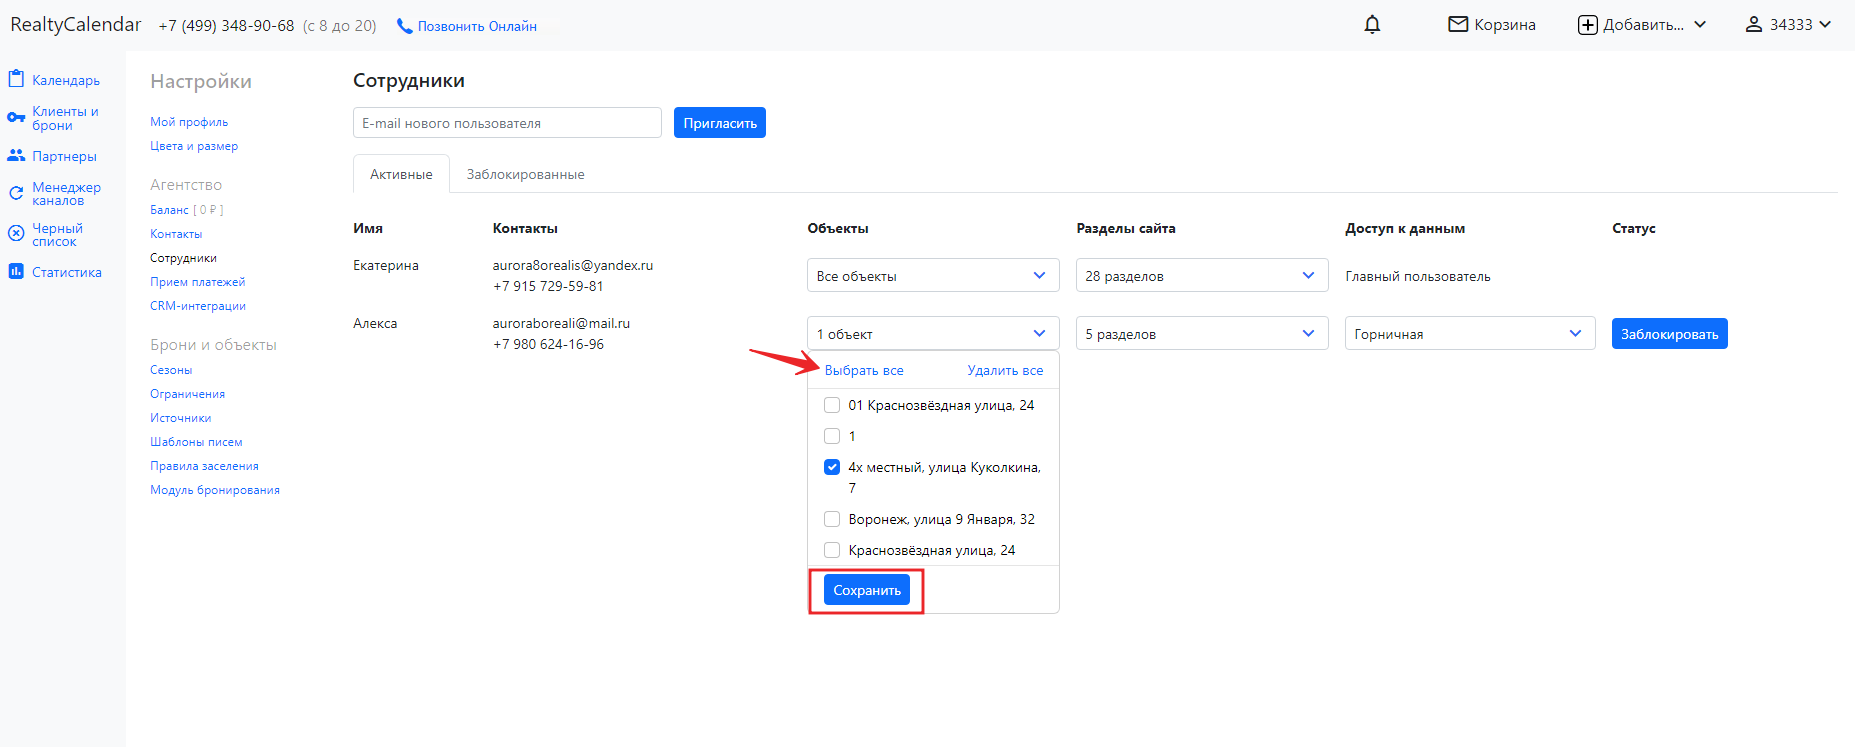
Task: Open the Статистика sidebar item
Action: coord(67,272)
